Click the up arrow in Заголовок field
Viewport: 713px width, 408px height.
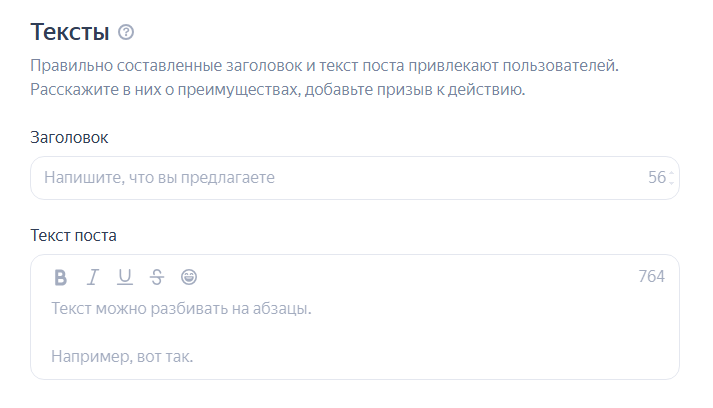[671, 174]
